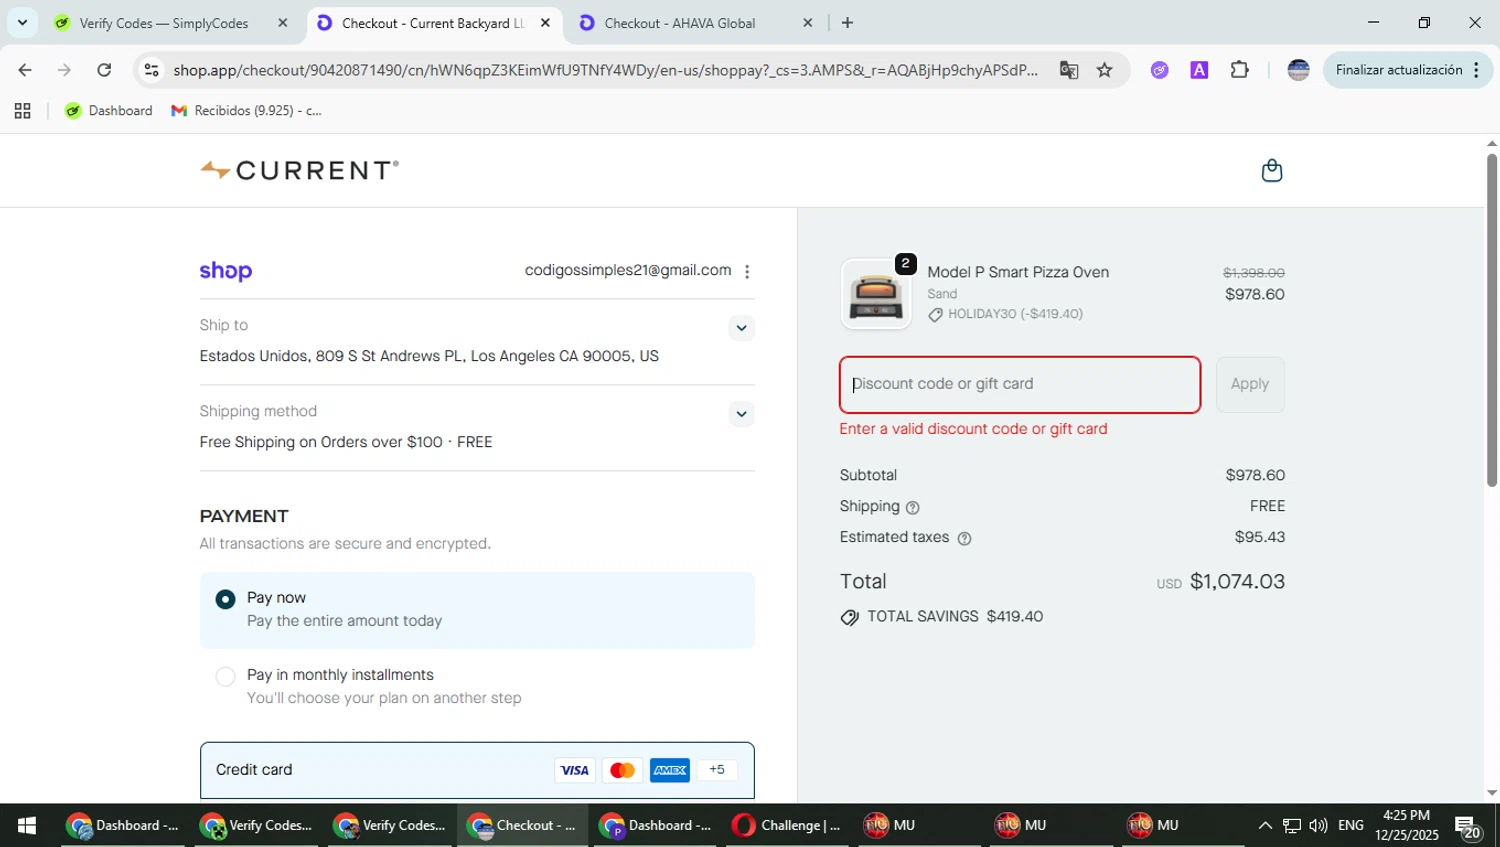Open the Dashboard bookmark

(x=109, y=111)
